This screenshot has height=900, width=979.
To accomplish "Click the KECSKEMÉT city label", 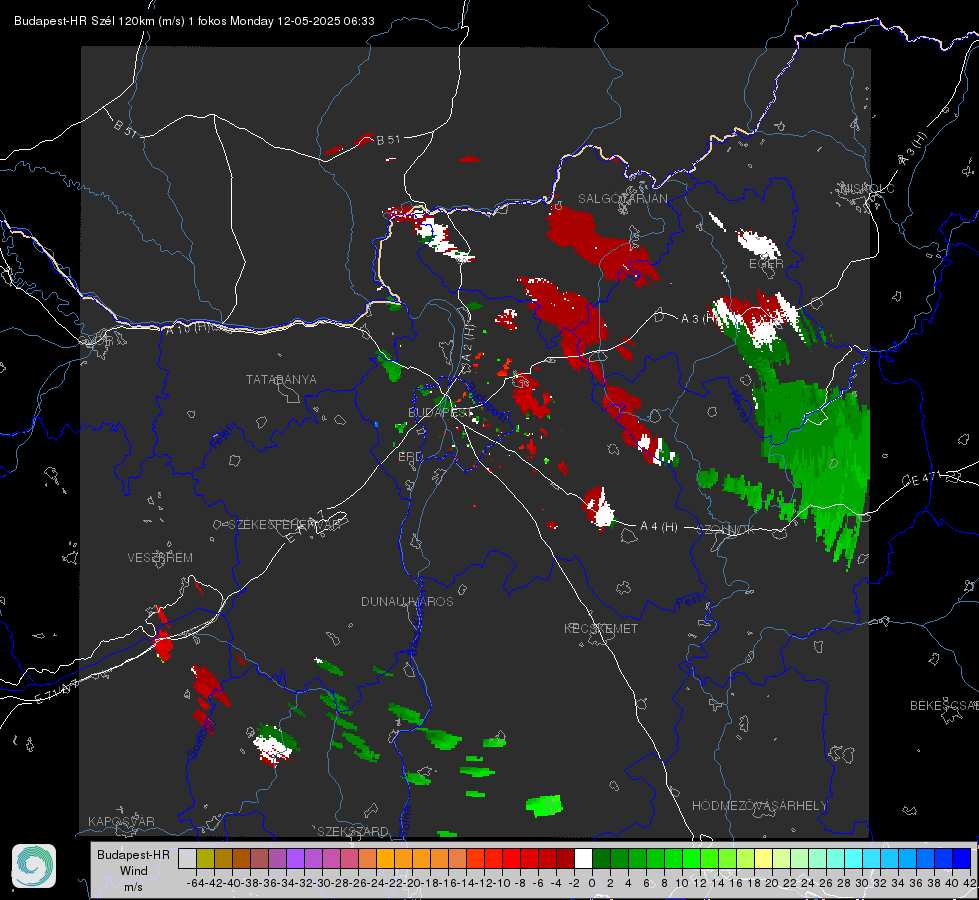I will 601,628.
